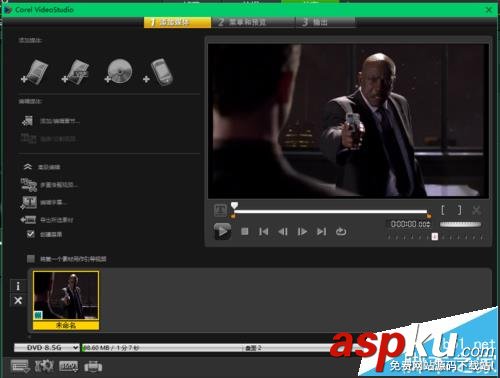Open DVD 8.5G disc type dropdown

point(47,348)
